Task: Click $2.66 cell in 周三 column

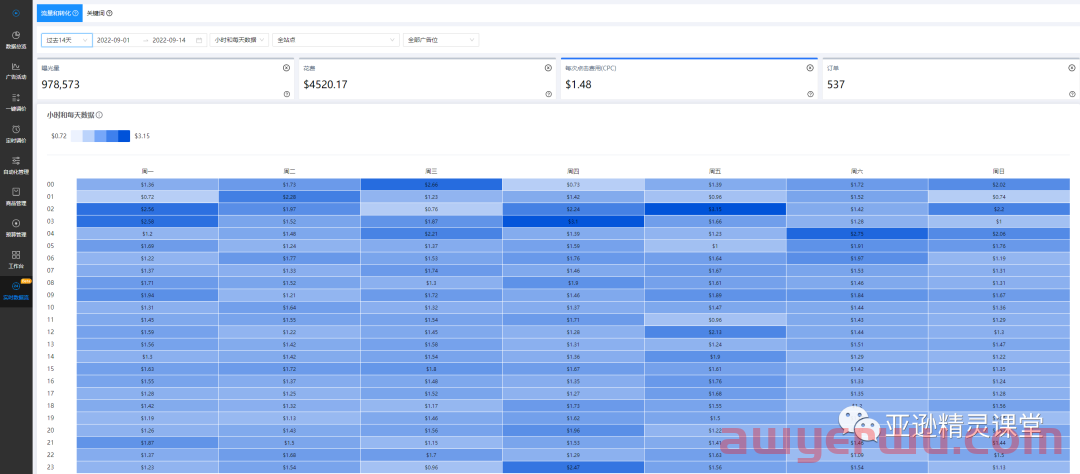Action: click(431, 185)
